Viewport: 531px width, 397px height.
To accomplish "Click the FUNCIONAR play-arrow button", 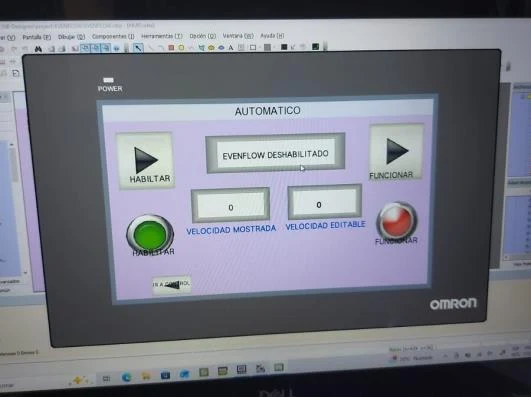I will (396, 152).
